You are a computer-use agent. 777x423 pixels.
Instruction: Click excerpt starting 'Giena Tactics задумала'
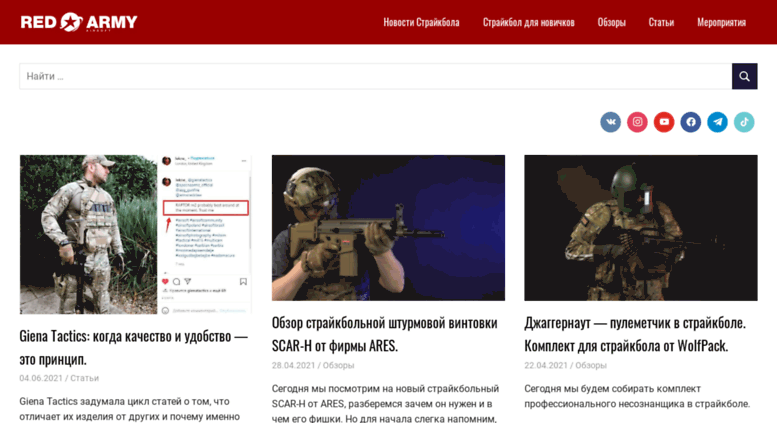pyautogui.click(x=130, y=409)
